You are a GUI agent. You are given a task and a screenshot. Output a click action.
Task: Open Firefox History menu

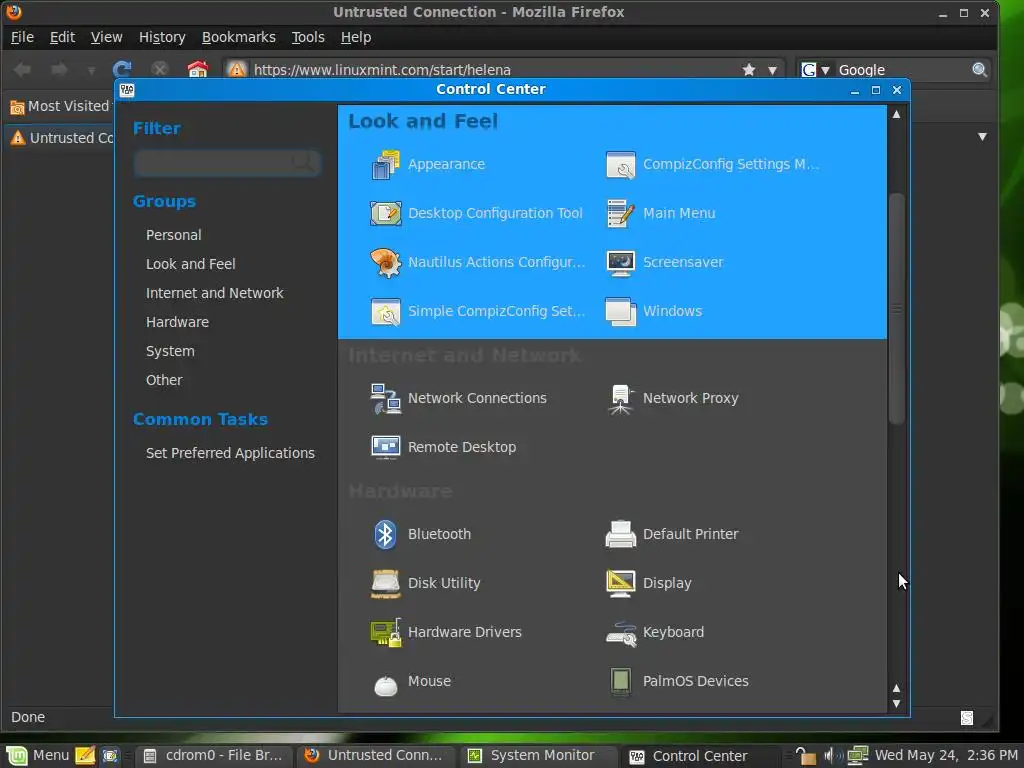tap(162, 37)
